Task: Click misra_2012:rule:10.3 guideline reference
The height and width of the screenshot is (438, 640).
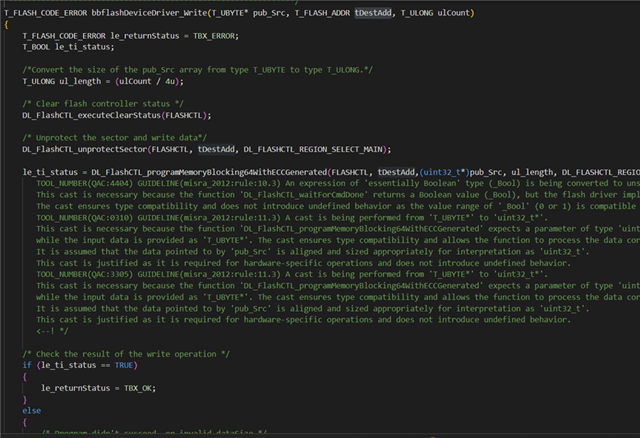Action: 231,184
